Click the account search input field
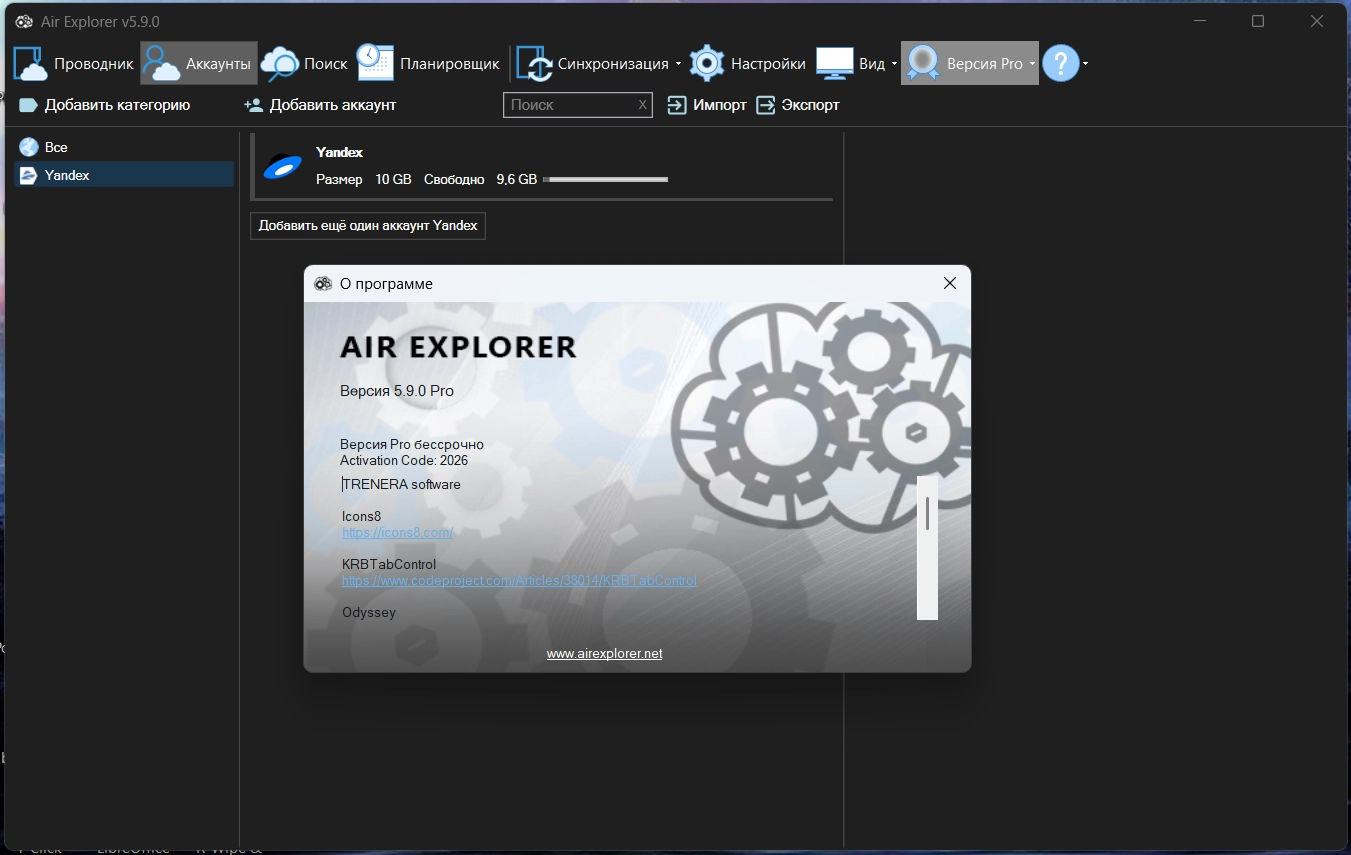 tap(572, 105)
